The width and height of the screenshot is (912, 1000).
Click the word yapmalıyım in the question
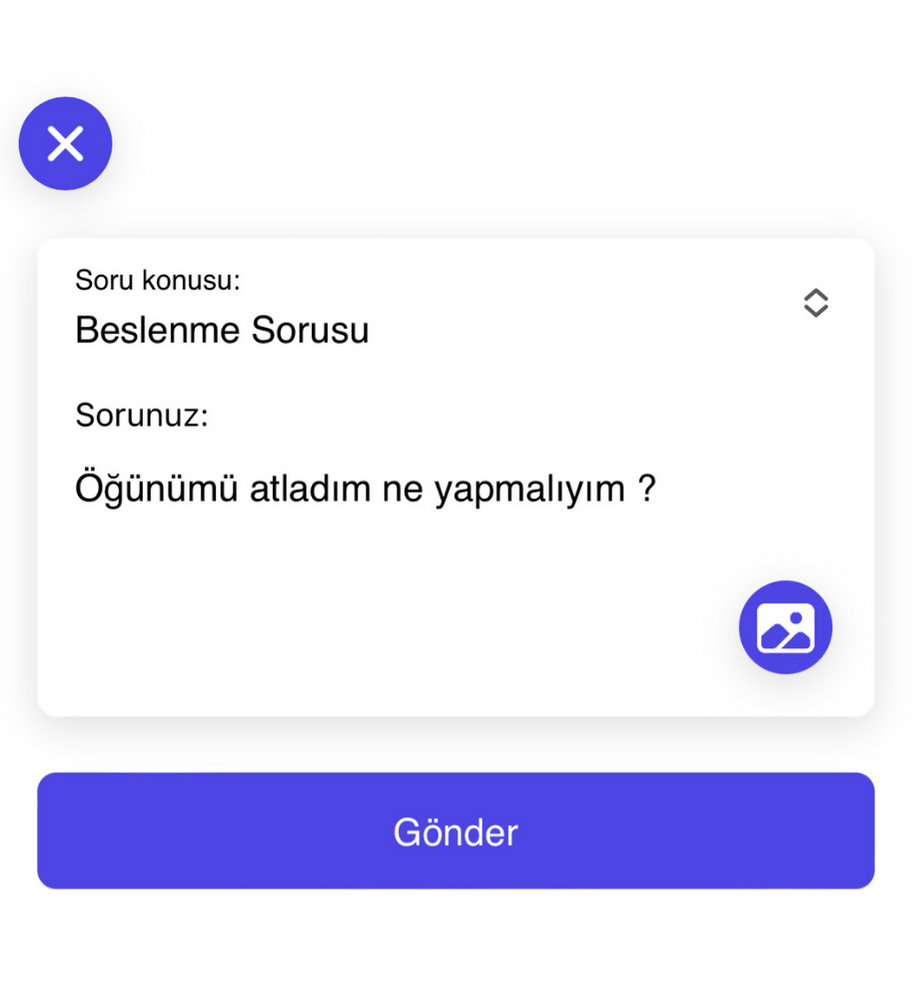click(530, 490)
